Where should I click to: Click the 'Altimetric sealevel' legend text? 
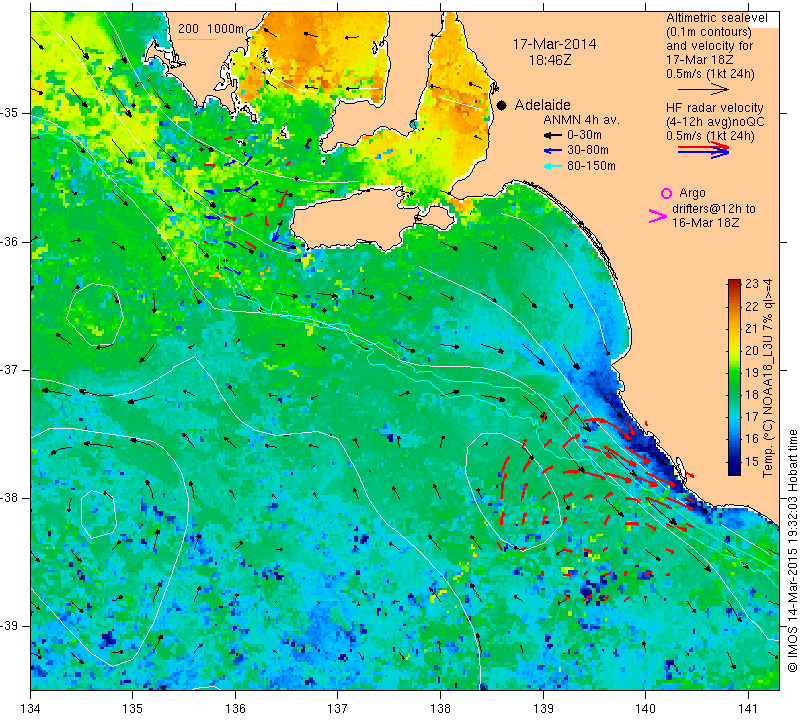[716, 18]
